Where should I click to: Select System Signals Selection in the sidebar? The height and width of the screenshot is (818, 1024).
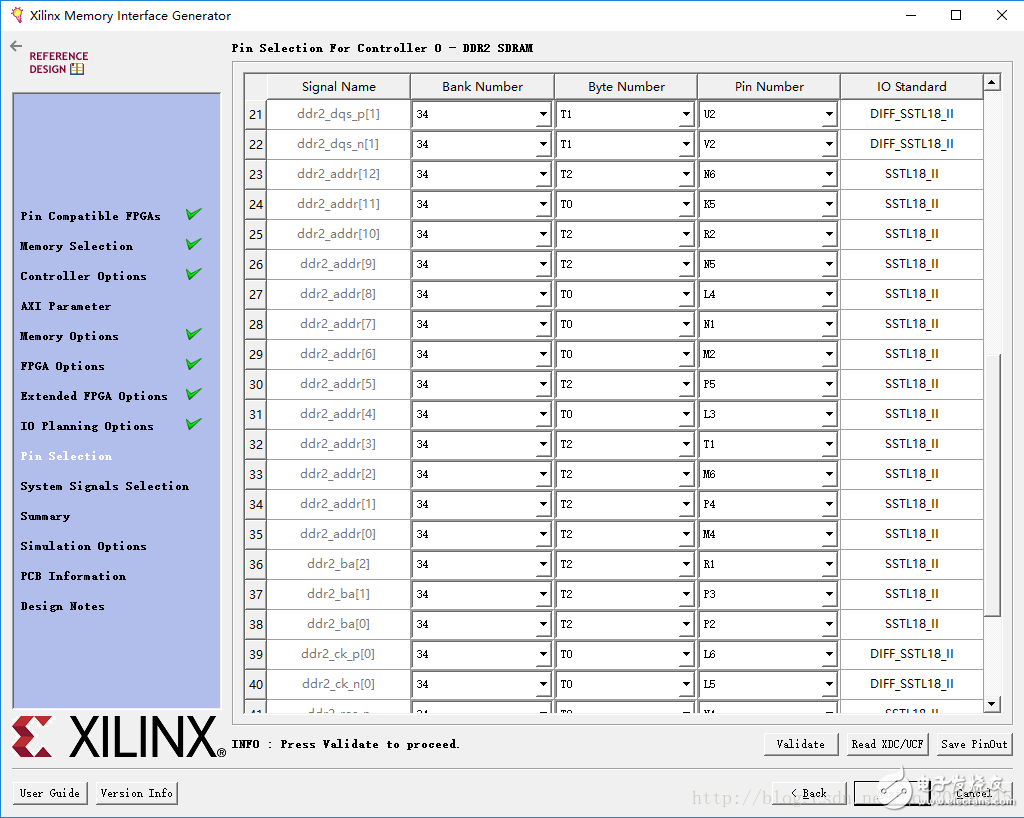(x=104, y=486)
